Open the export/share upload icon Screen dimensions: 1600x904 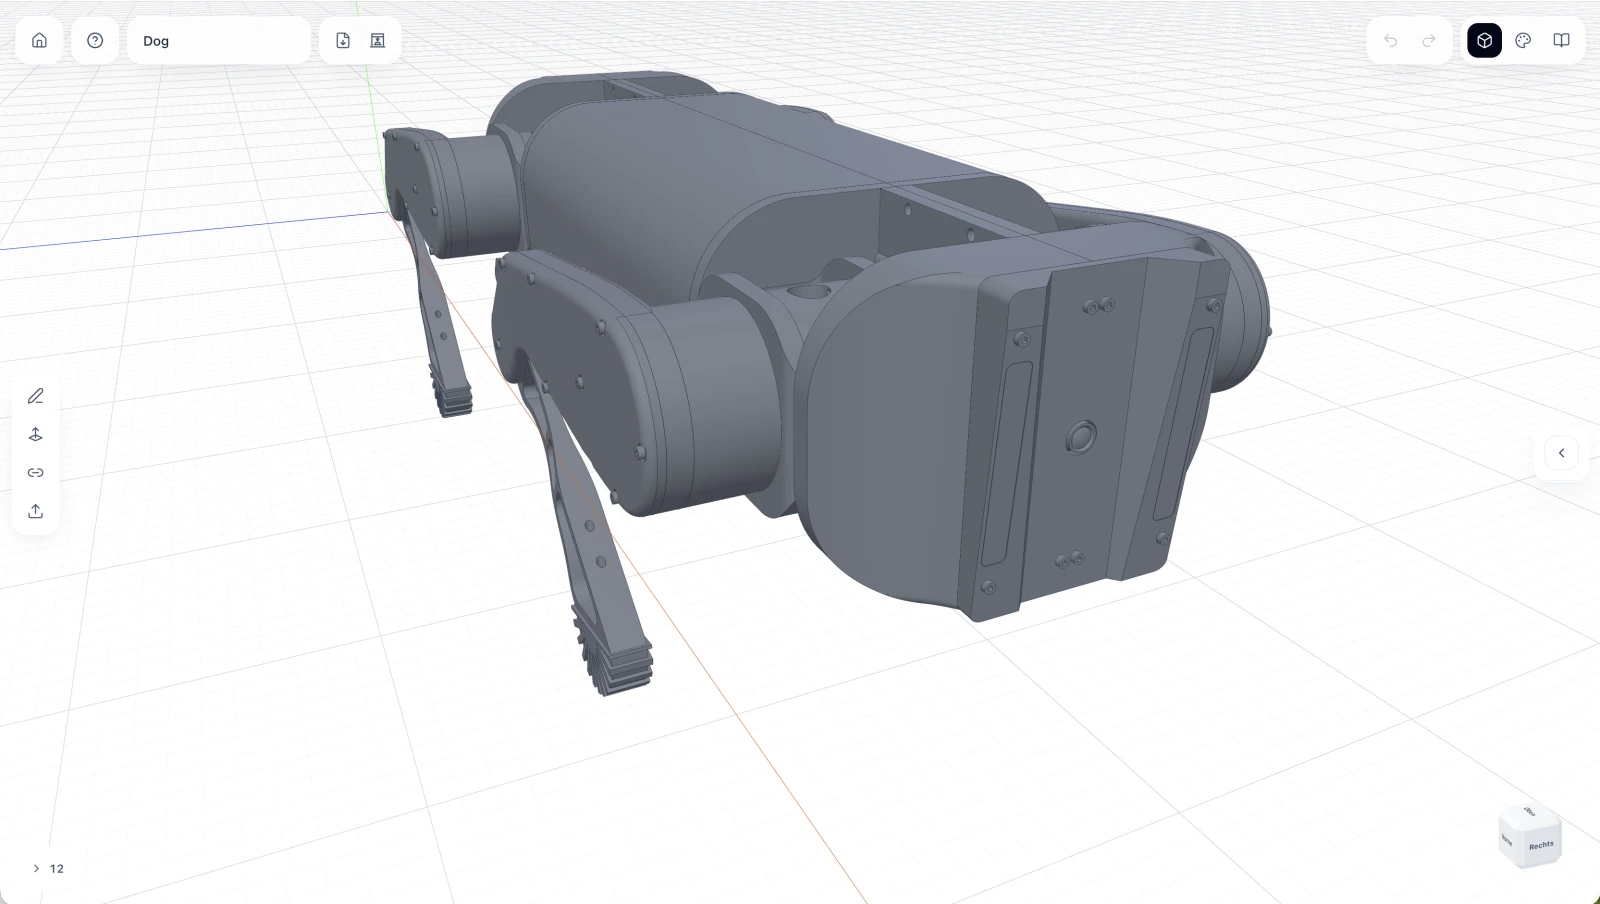(x=36, y=511)
